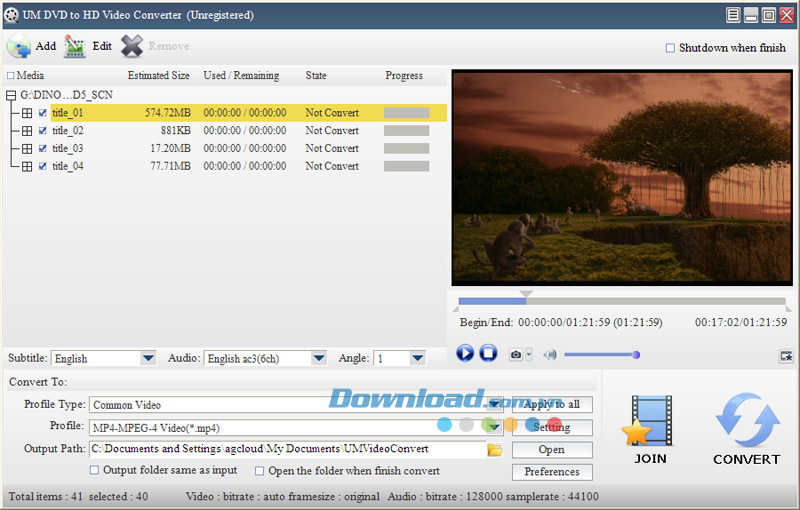Open the window menu icon in title bar
The width and height of the screenshot is (800, 510).
tap(733, 15)
